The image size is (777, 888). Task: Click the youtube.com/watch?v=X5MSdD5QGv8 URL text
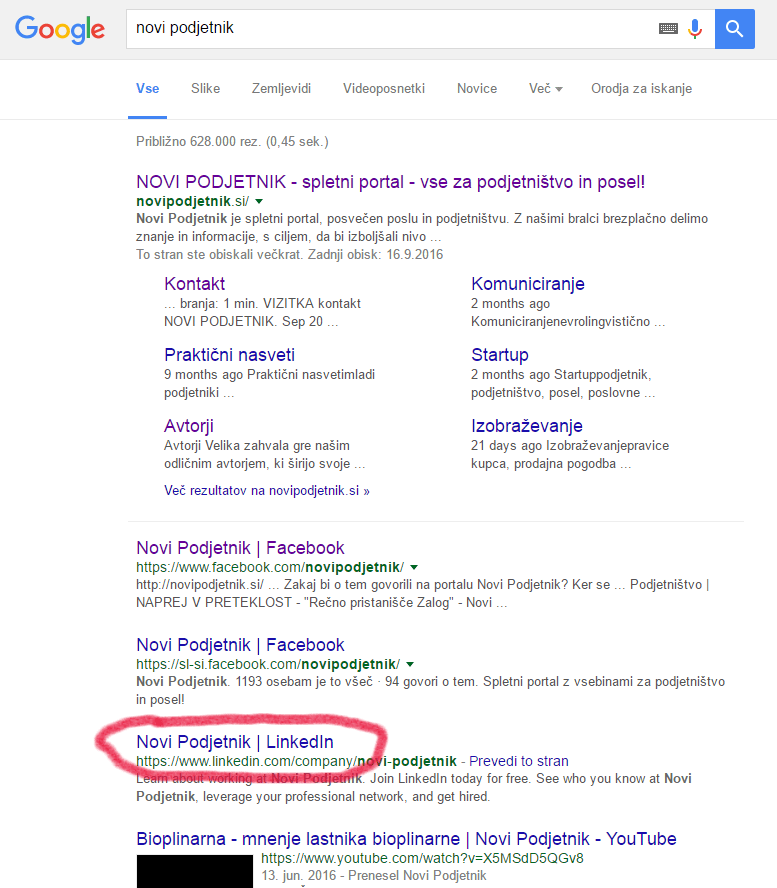(422, 858)
